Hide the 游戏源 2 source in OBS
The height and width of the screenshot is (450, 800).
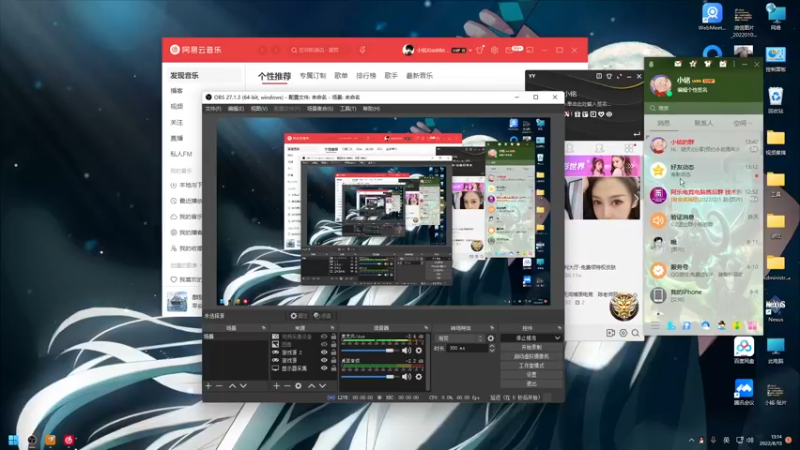[x=324, y=352]
